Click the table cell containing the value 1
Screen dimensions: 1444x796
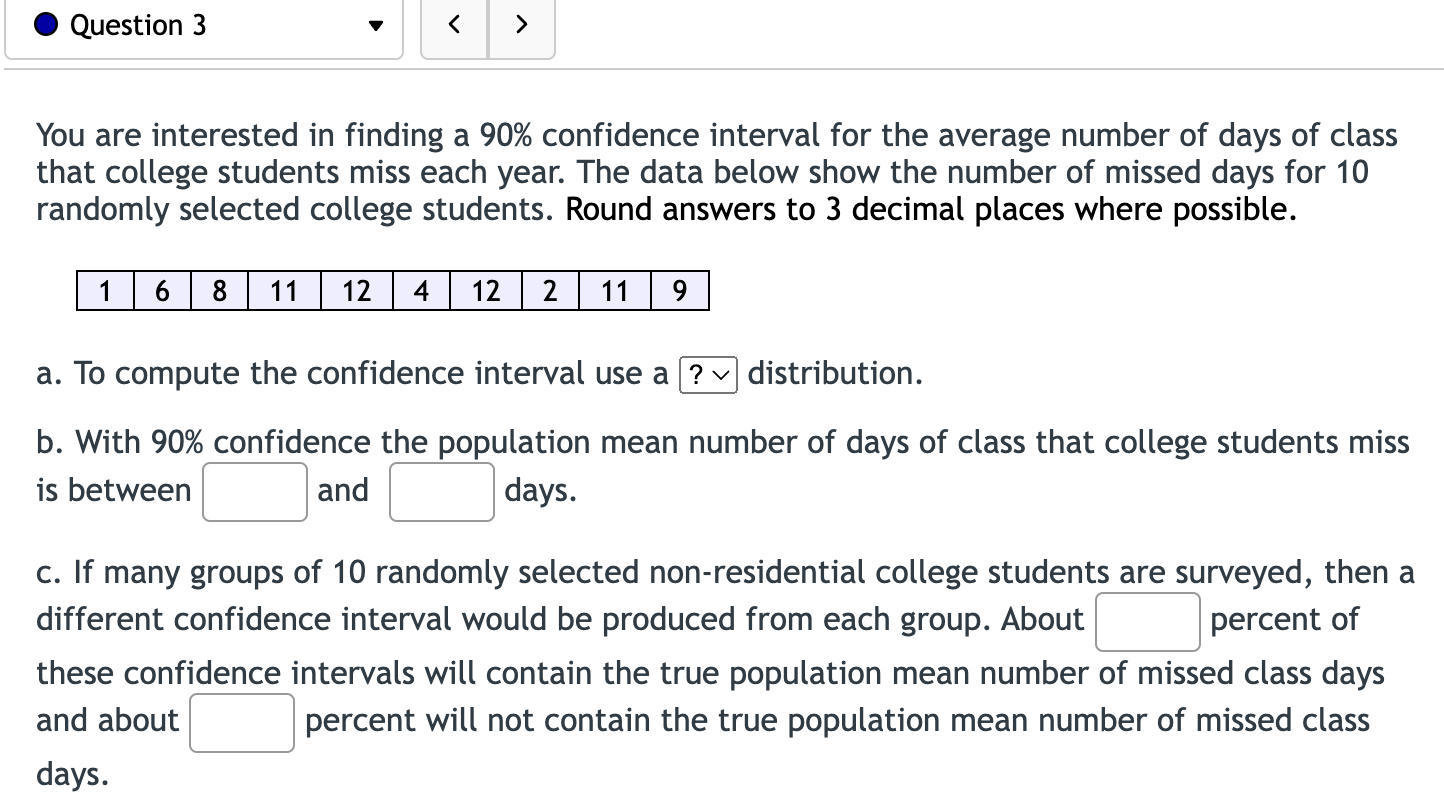(x=104, y=291)
